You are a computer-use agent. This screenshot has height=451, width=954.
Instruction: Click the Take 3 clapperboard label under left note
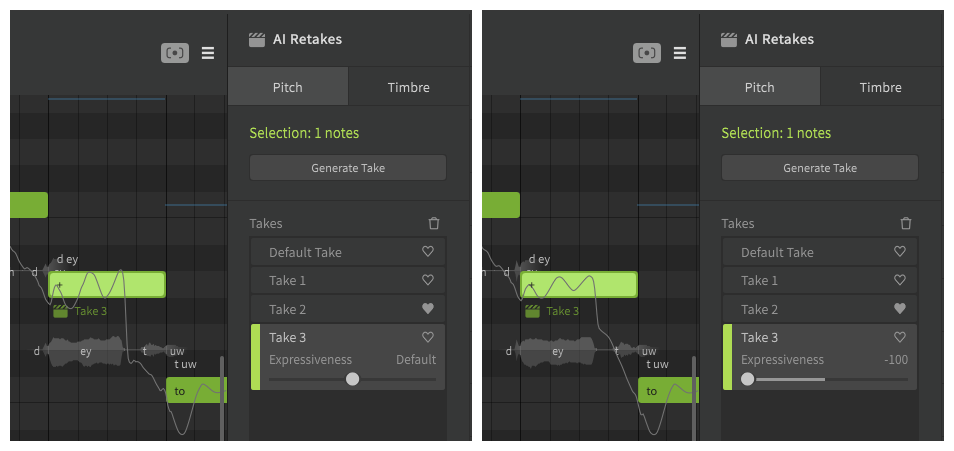80,311
